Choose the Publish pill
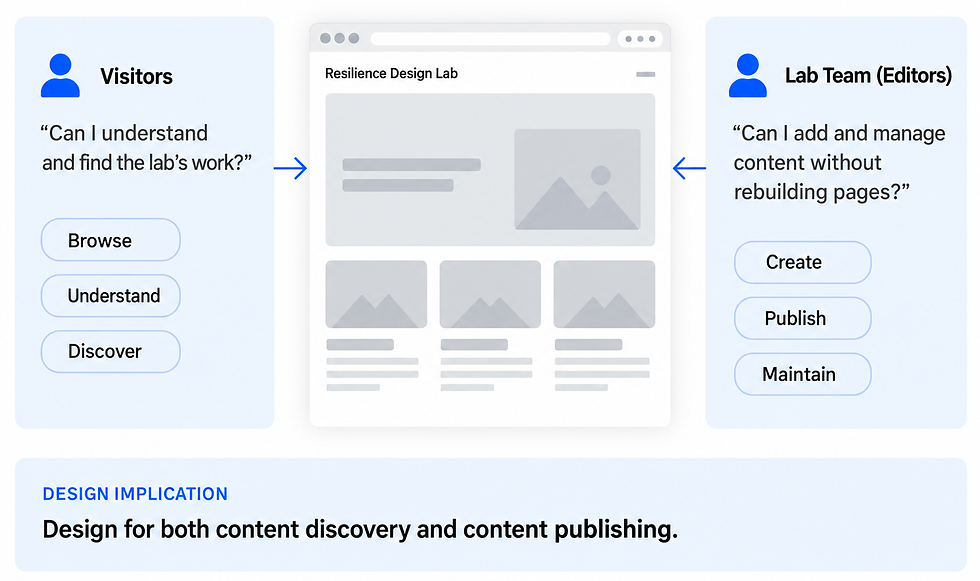Viewport: 980px width, 581px height. coord(802,318)
